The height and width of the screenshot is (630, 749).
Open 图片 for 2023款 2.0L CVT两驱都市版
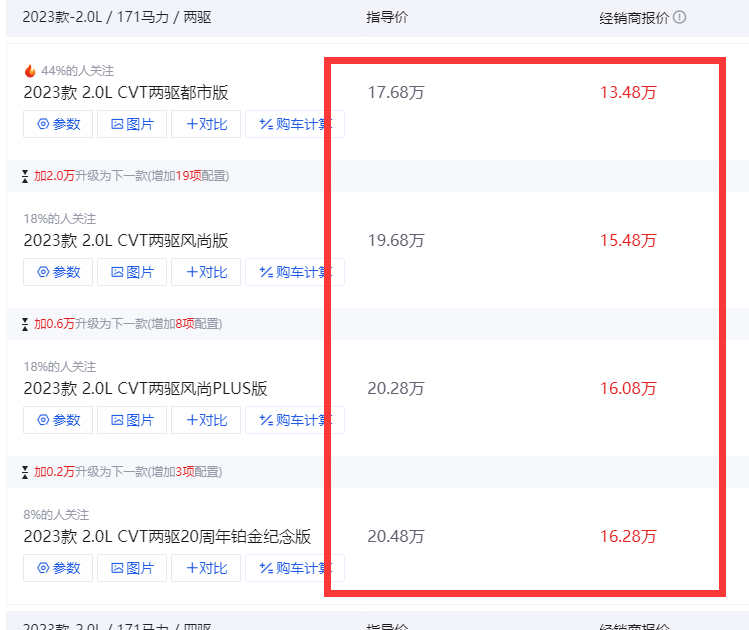(x=132, y=124)
